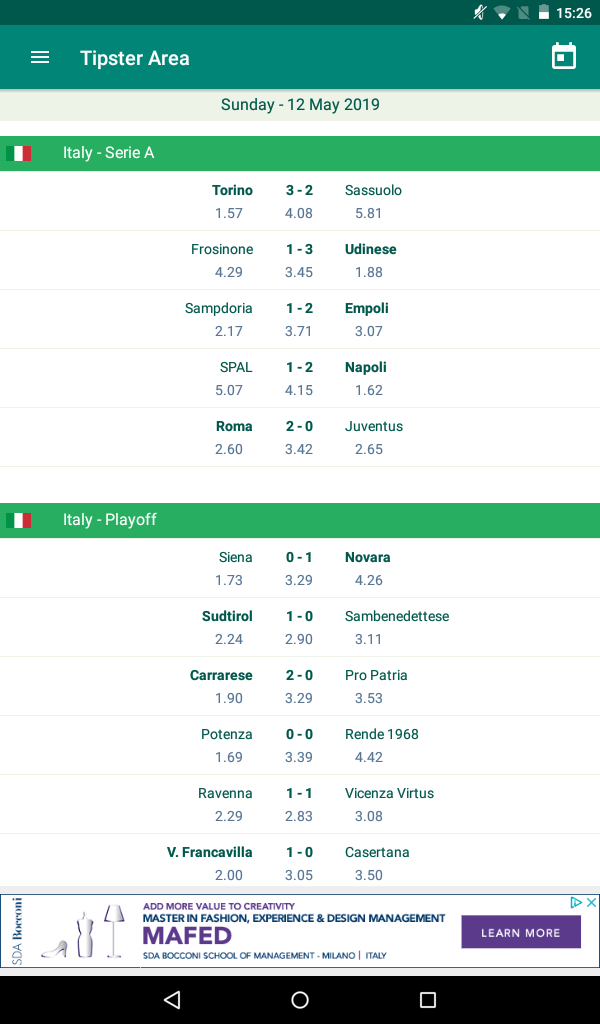Tap Italian flag beside Serie A
The height and width of the screenshot is (1024, 600).
click(x=18, y=153)
